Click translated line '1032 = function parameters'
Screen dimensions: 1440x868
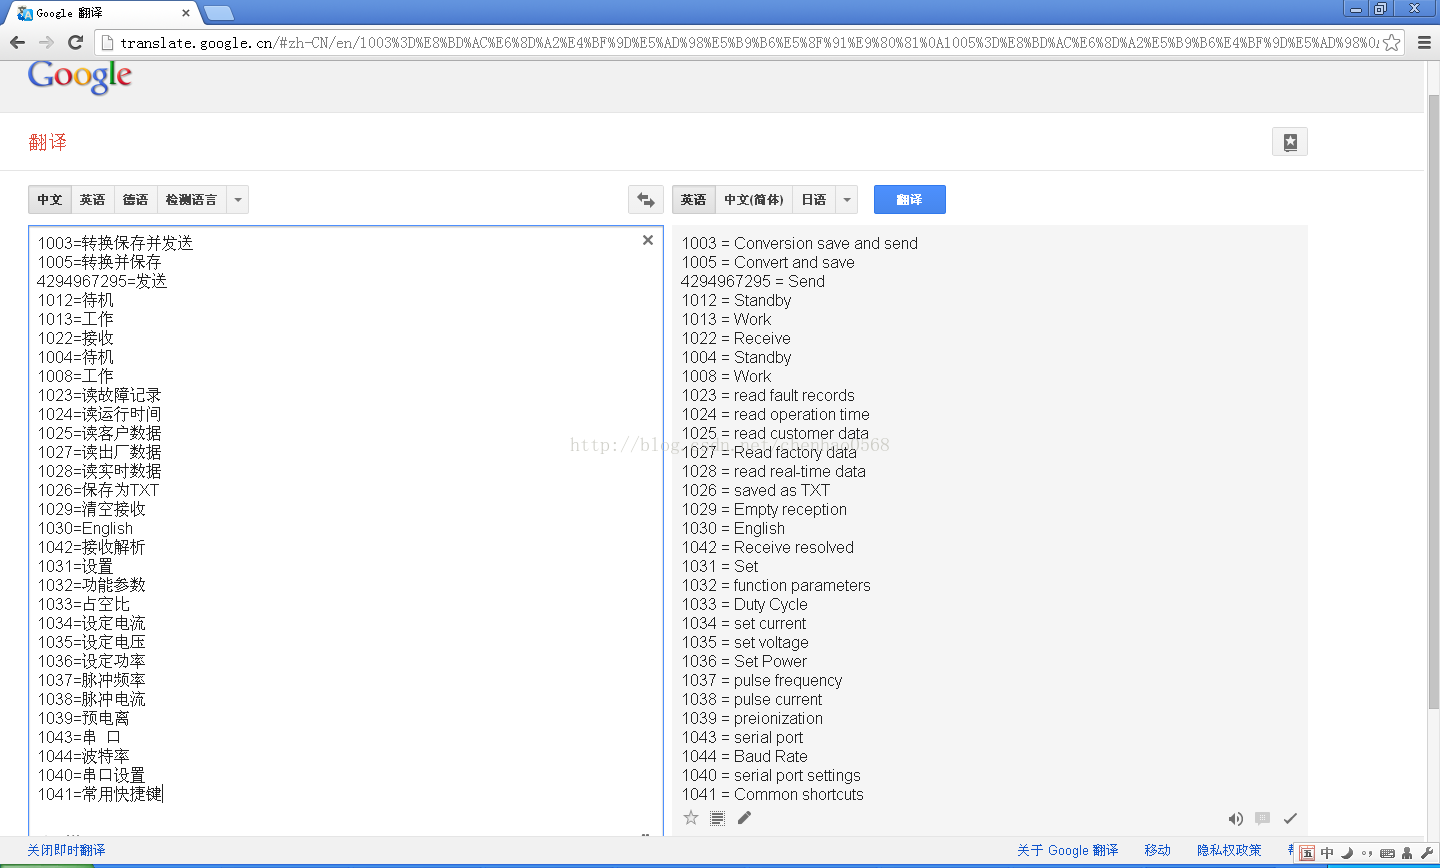tap(776, 585)
